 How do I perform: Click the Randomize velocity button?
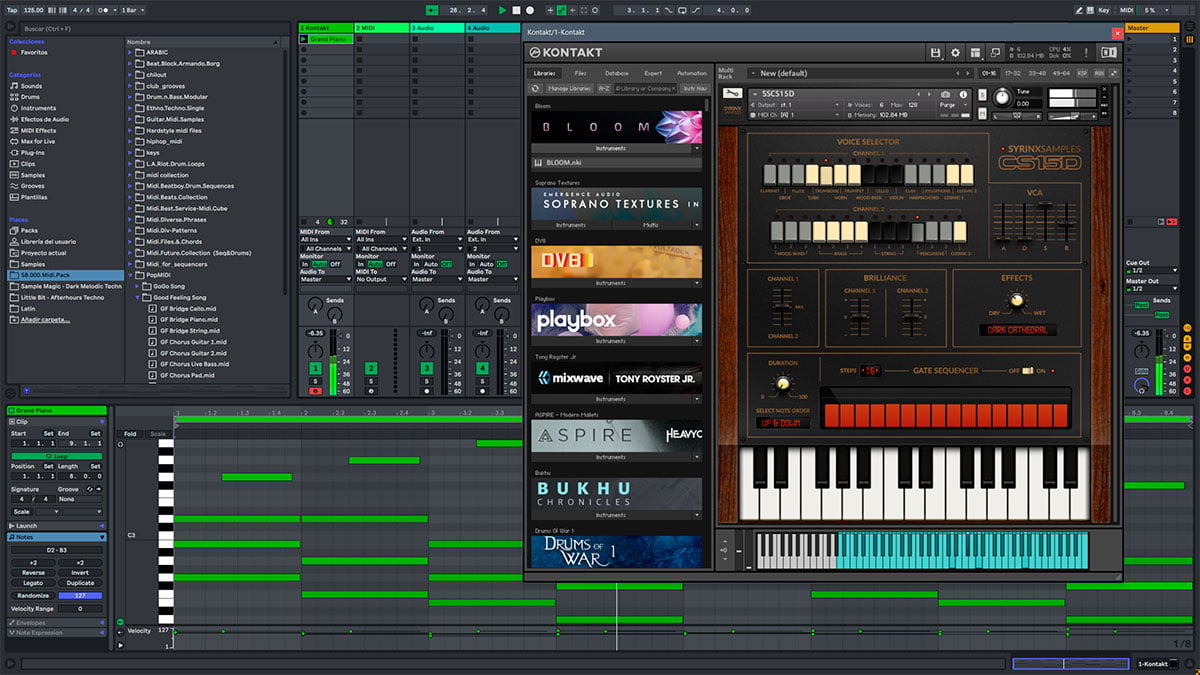coord(33,595)
